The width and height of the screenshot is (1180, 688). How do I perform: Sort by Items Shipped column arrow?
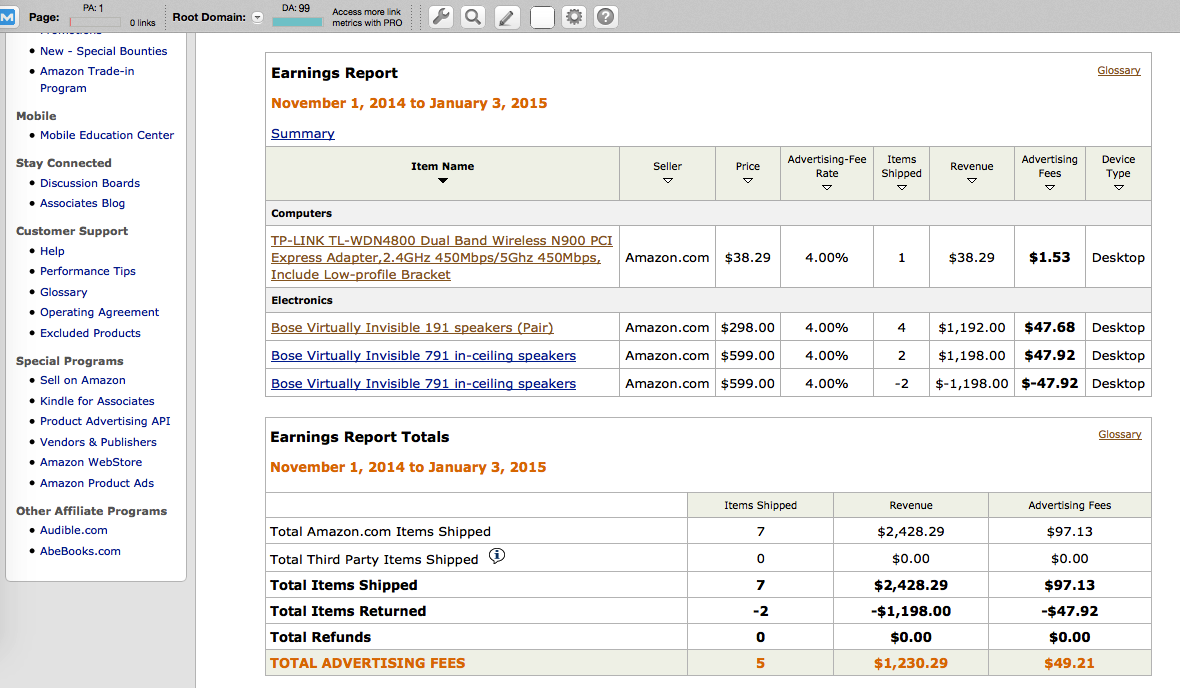click(902, 187)
